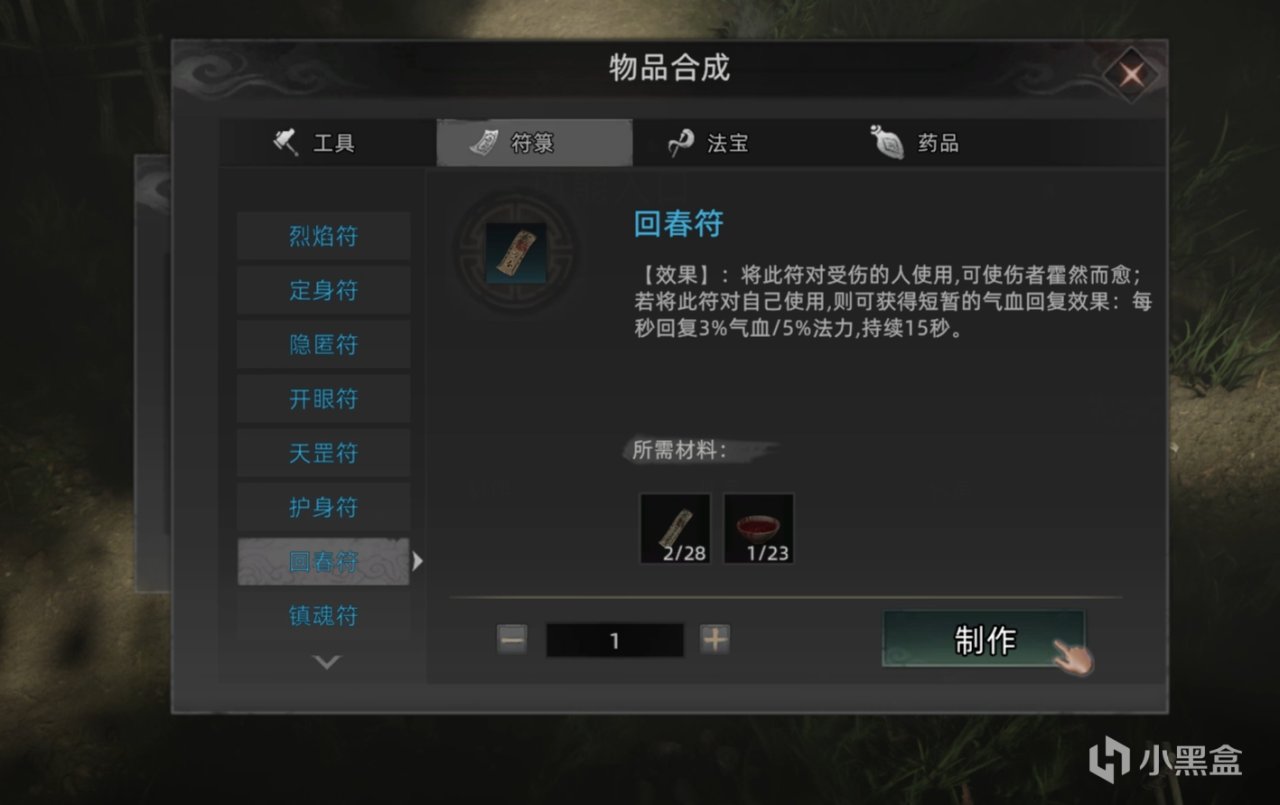The height and width of the screenshot is (805, 1280).
Task: Click the quantity input field
Action: (x=615, y=641)
